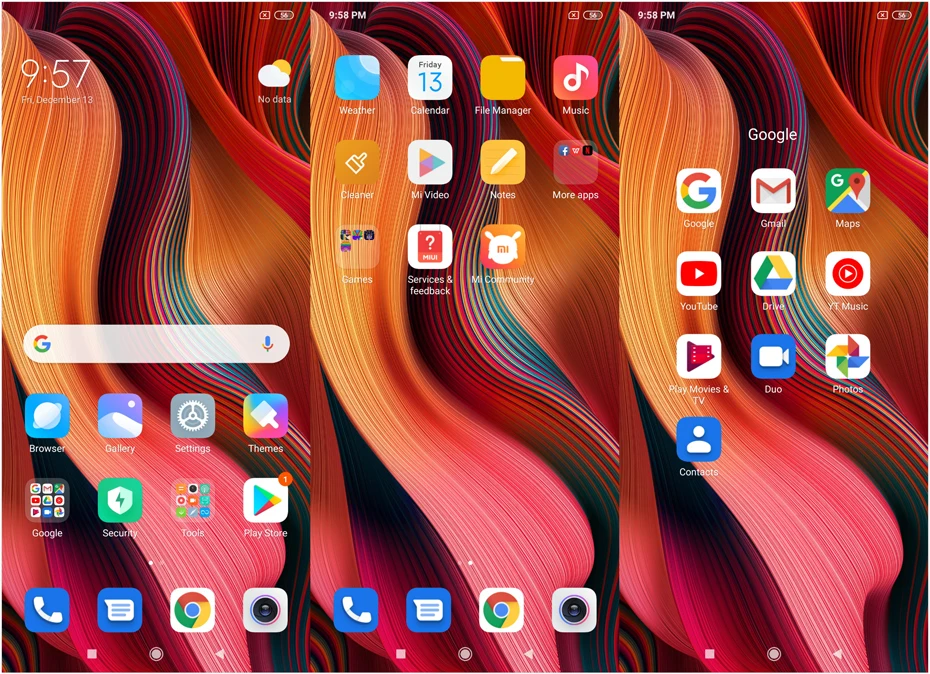Viewport: 930px width, 674px height.
Task: Open YouTube in the Google folder
Action: (699, 274)
